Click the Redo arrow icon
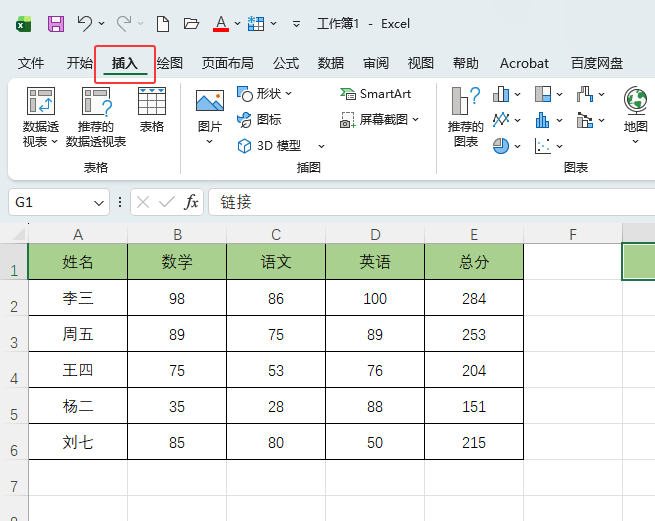 124,24
